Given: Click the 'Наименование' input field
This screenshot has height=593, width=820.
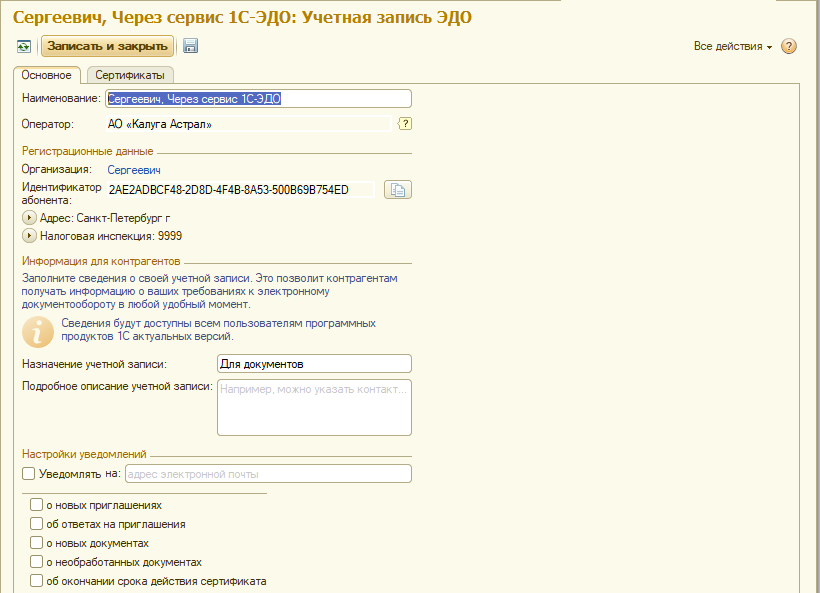Looking at the screenshot, I should 258,99.
